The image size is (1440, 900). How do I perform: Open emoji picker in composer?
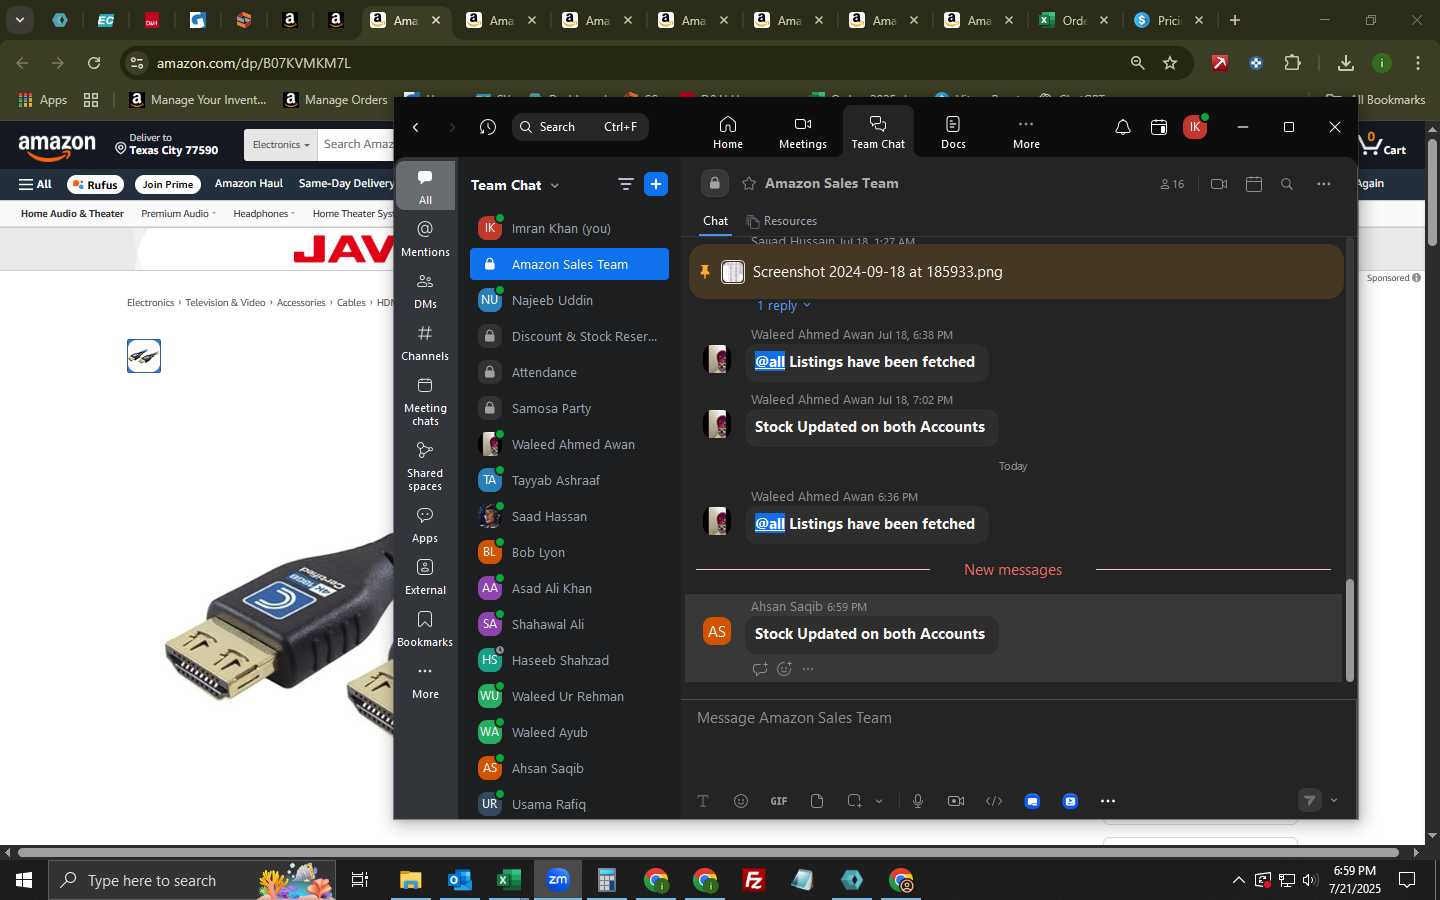coord(741,801)
